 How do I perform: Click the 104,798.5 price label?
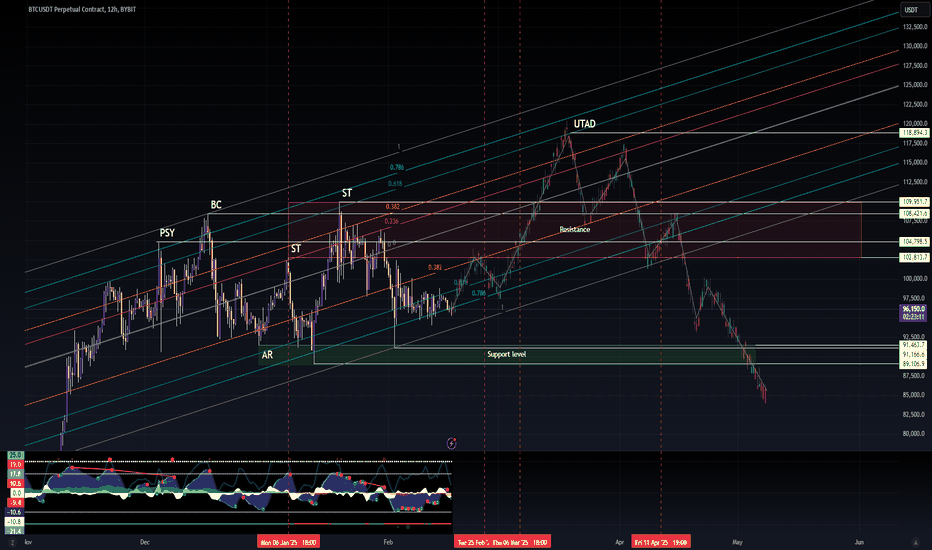(x=915, y=241)
